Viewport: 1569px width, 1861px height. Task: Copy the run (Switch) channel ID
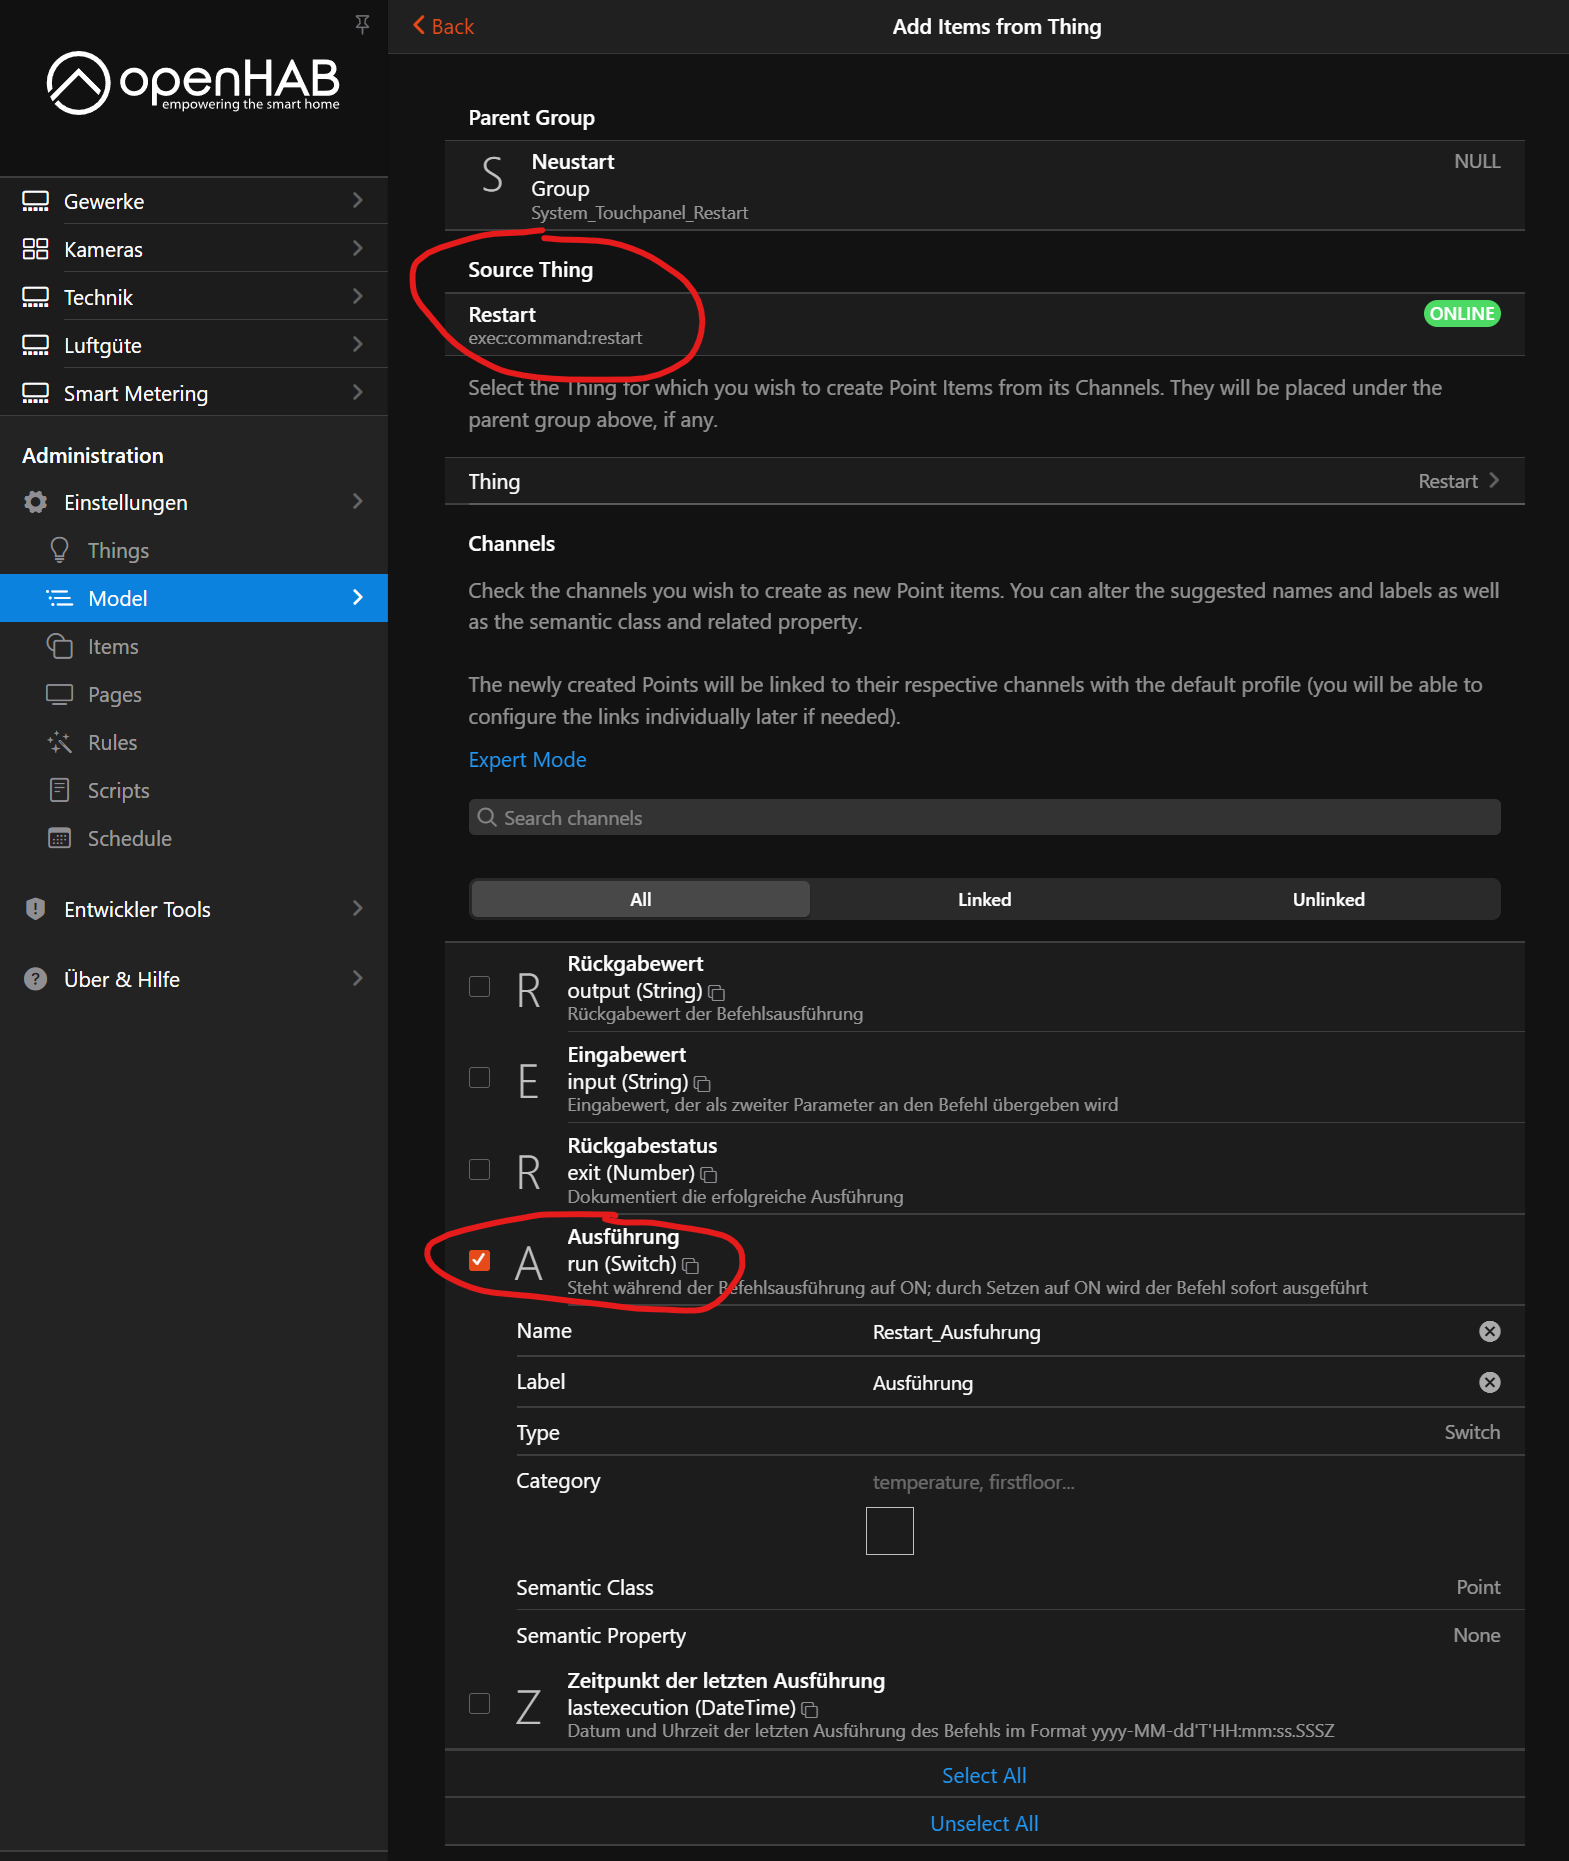tap(690, 1266)
